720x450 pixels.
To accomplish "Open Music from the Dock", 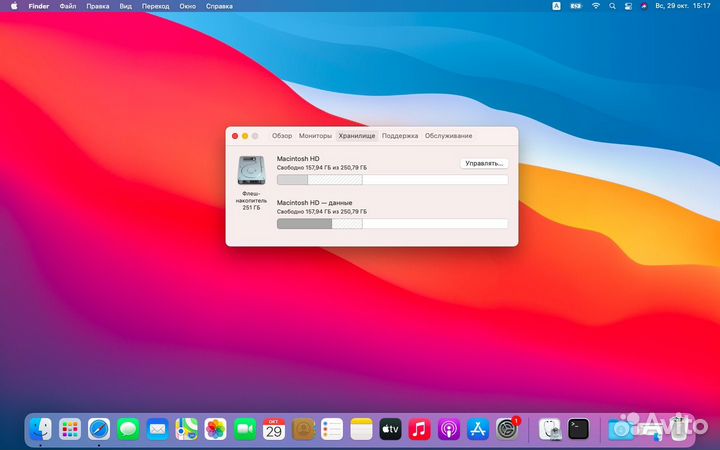I will [x=420, y=430].
